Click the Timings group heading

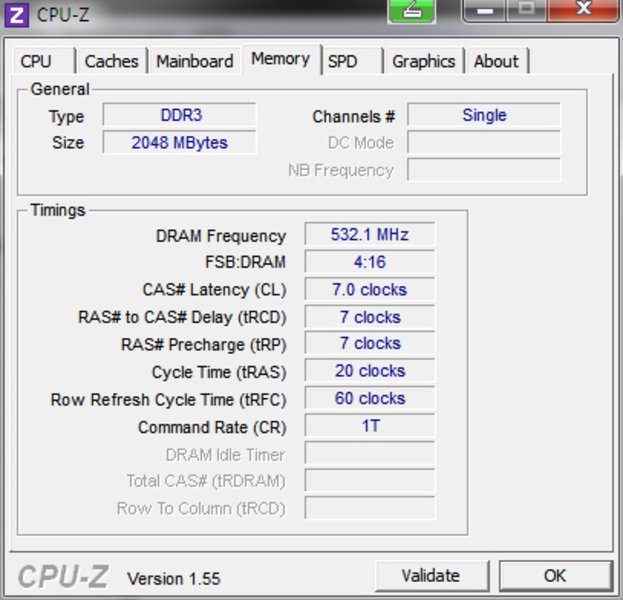(58, 210)
